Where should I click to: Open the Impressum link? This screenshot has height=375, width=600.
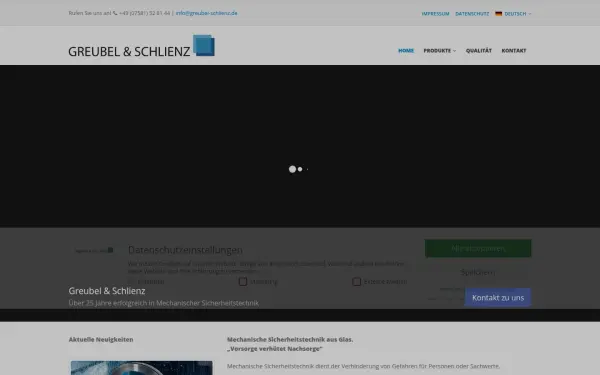tap(435, 14)
